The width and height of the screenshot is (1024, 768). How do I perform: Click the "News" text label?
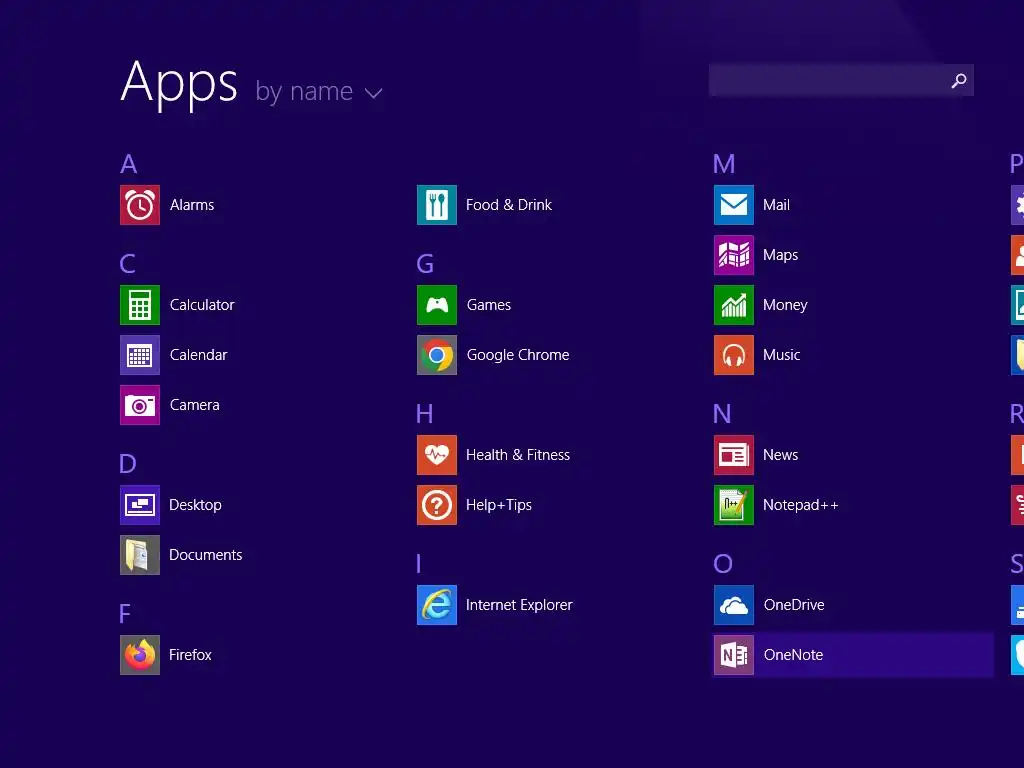point(780,455)
